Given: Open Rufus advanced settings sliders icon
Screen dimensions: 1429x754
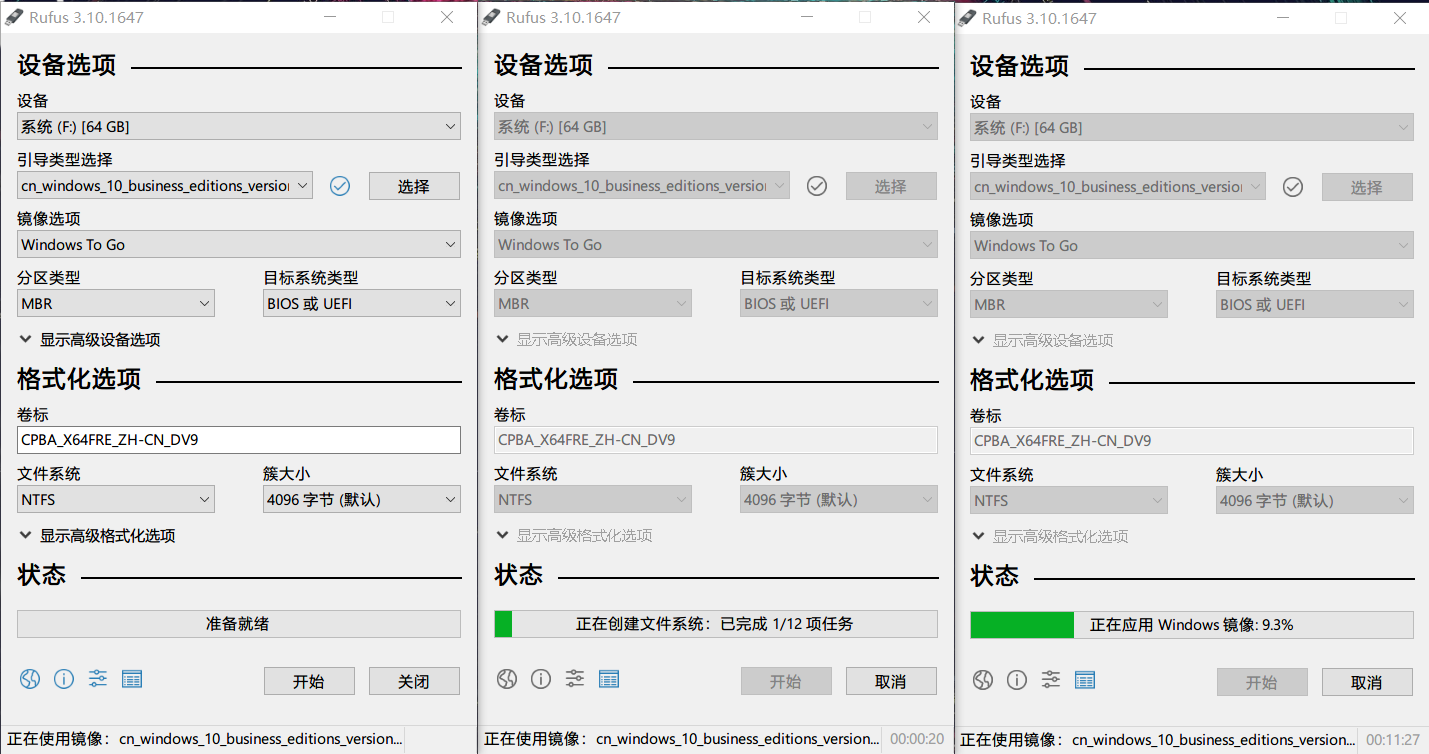Looking at the screenshot, I should tap(97, 678).
